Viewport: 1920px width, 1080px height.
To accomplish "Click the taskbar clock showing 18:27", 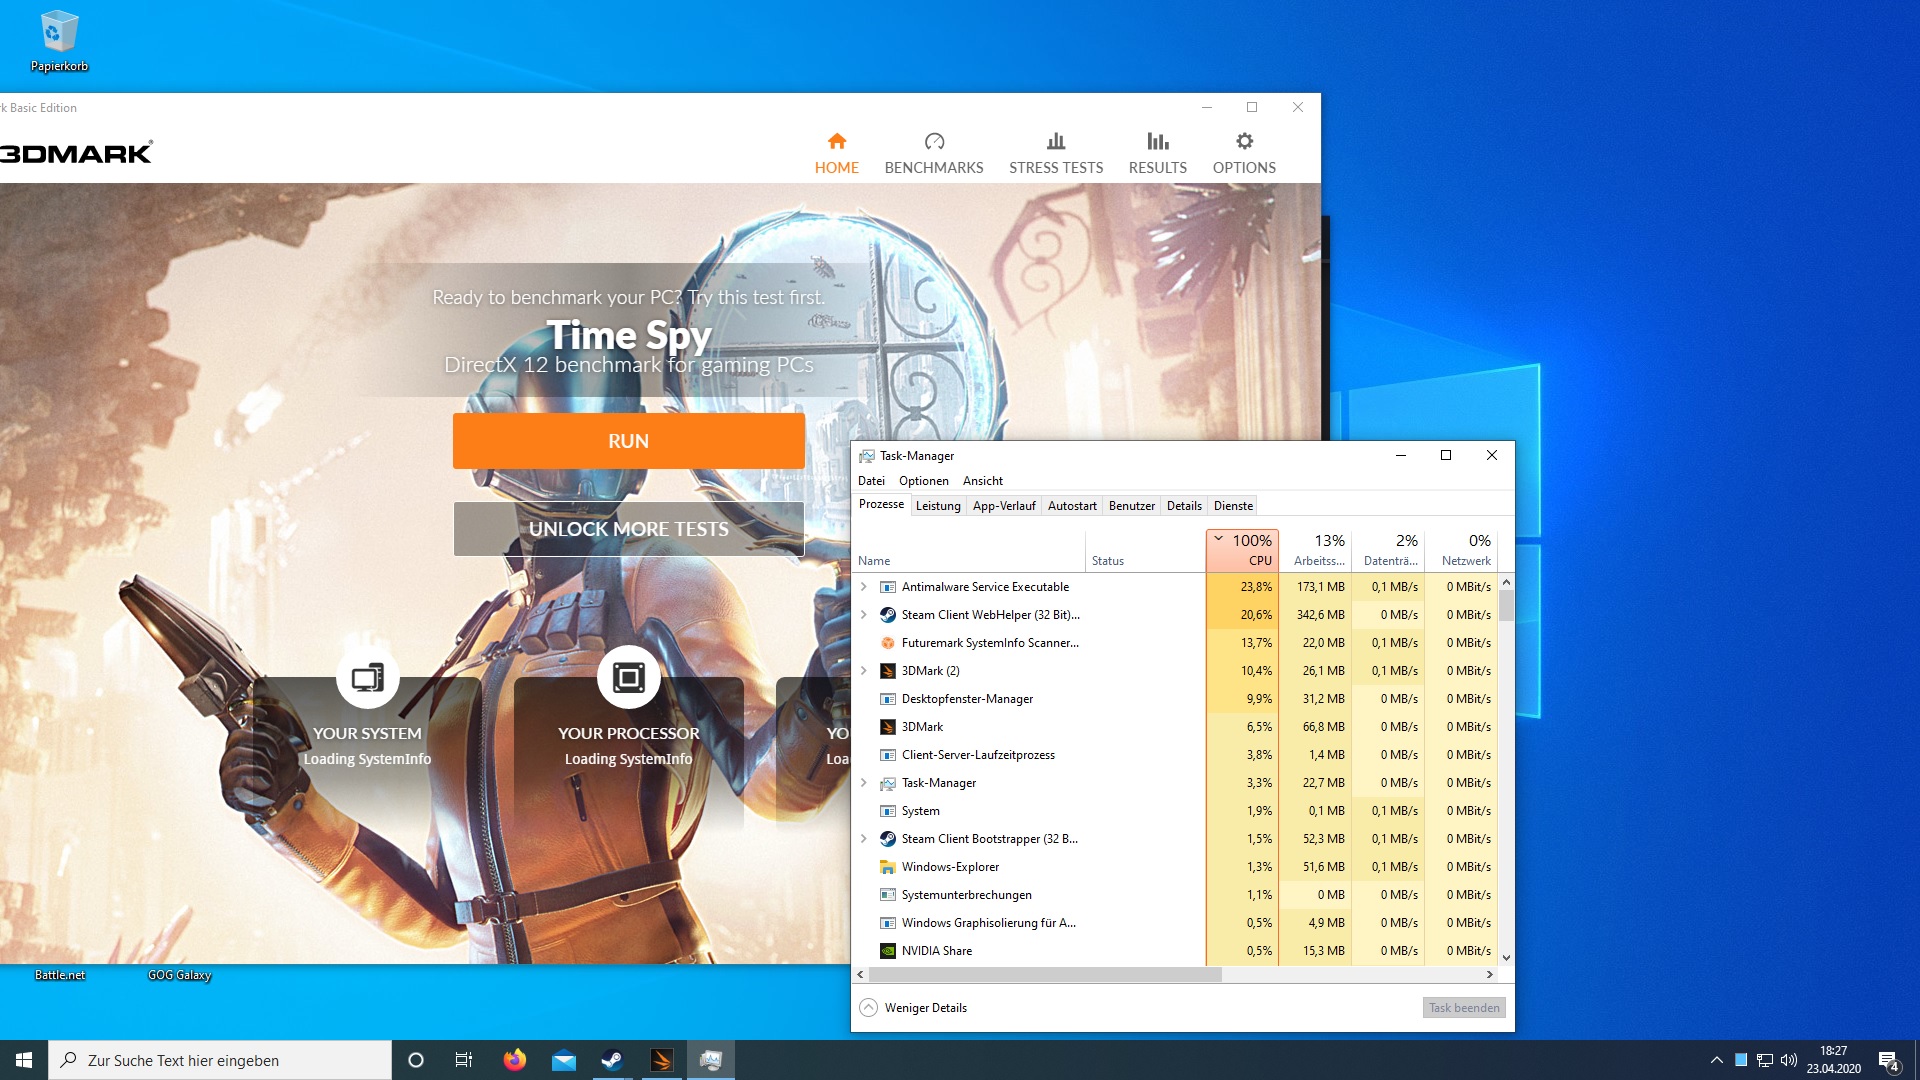I will pos(1833,1060).
